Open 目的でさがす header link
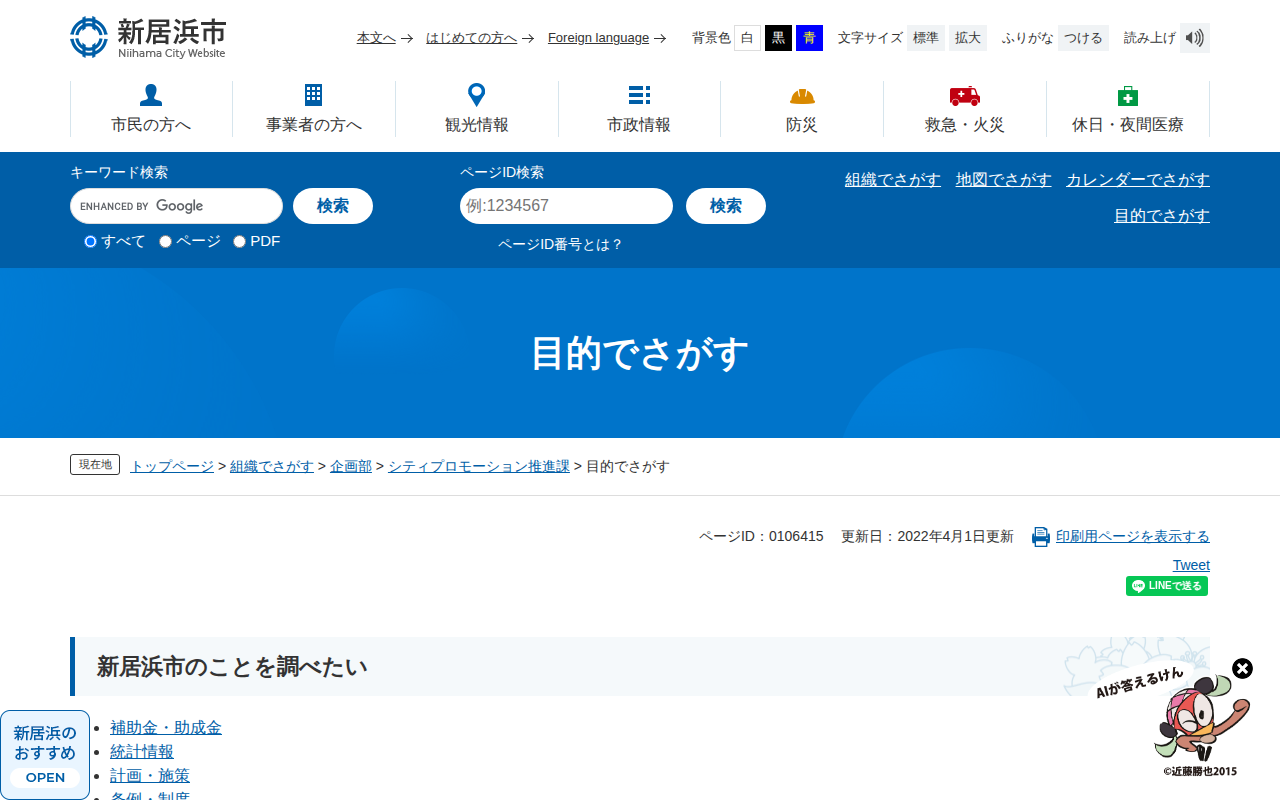 point(1162,216)
